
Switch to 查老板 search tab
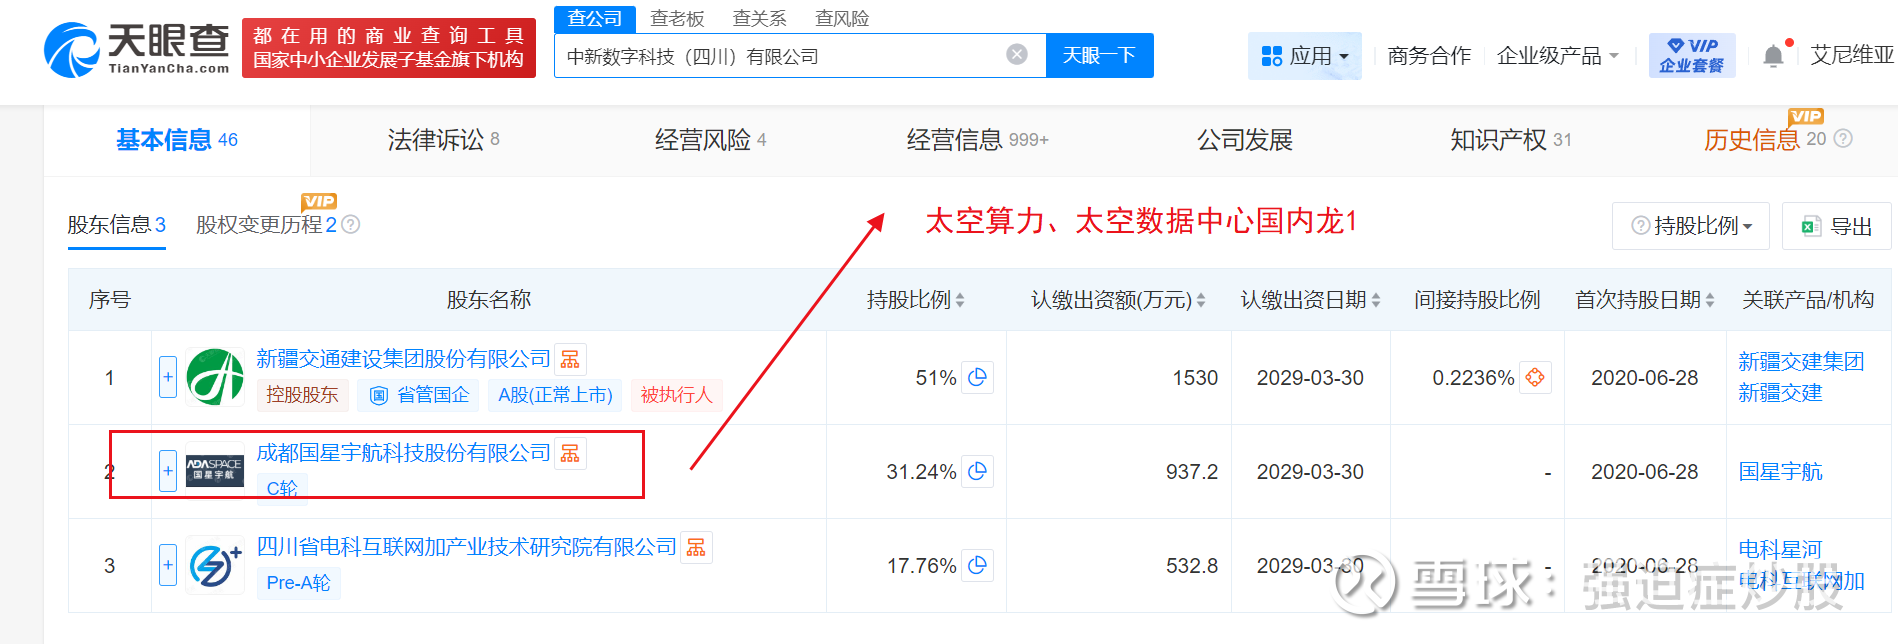pyautogui.click(x=677, y=18)
